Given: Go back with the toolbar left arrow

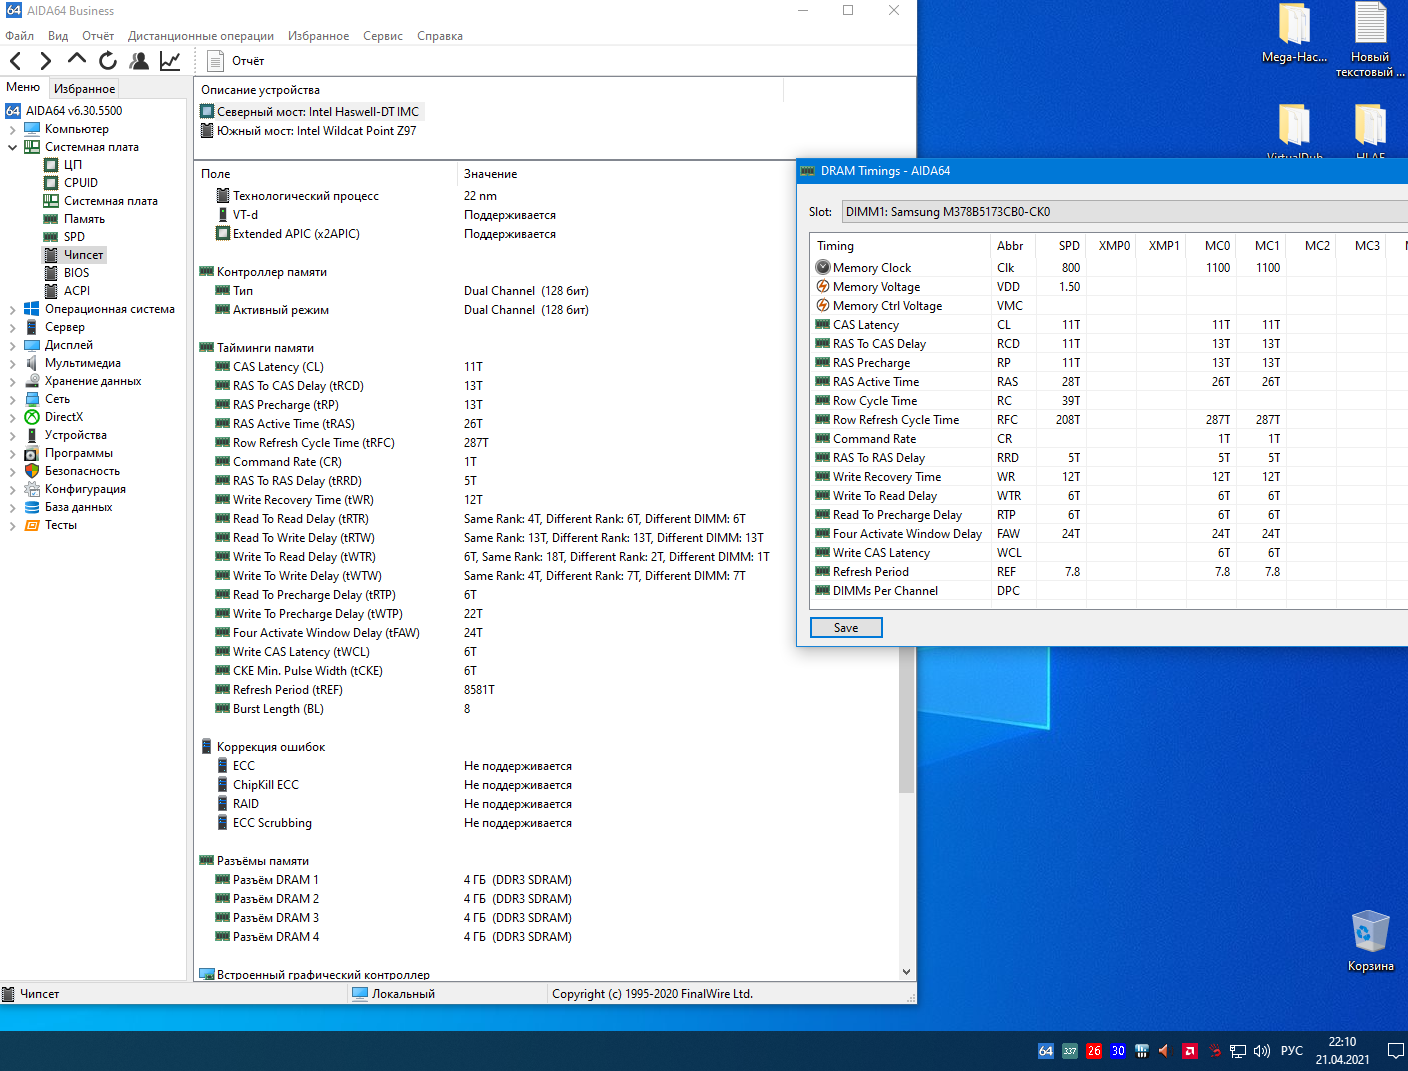Looking at the screenshot, I should click(16, 61).
